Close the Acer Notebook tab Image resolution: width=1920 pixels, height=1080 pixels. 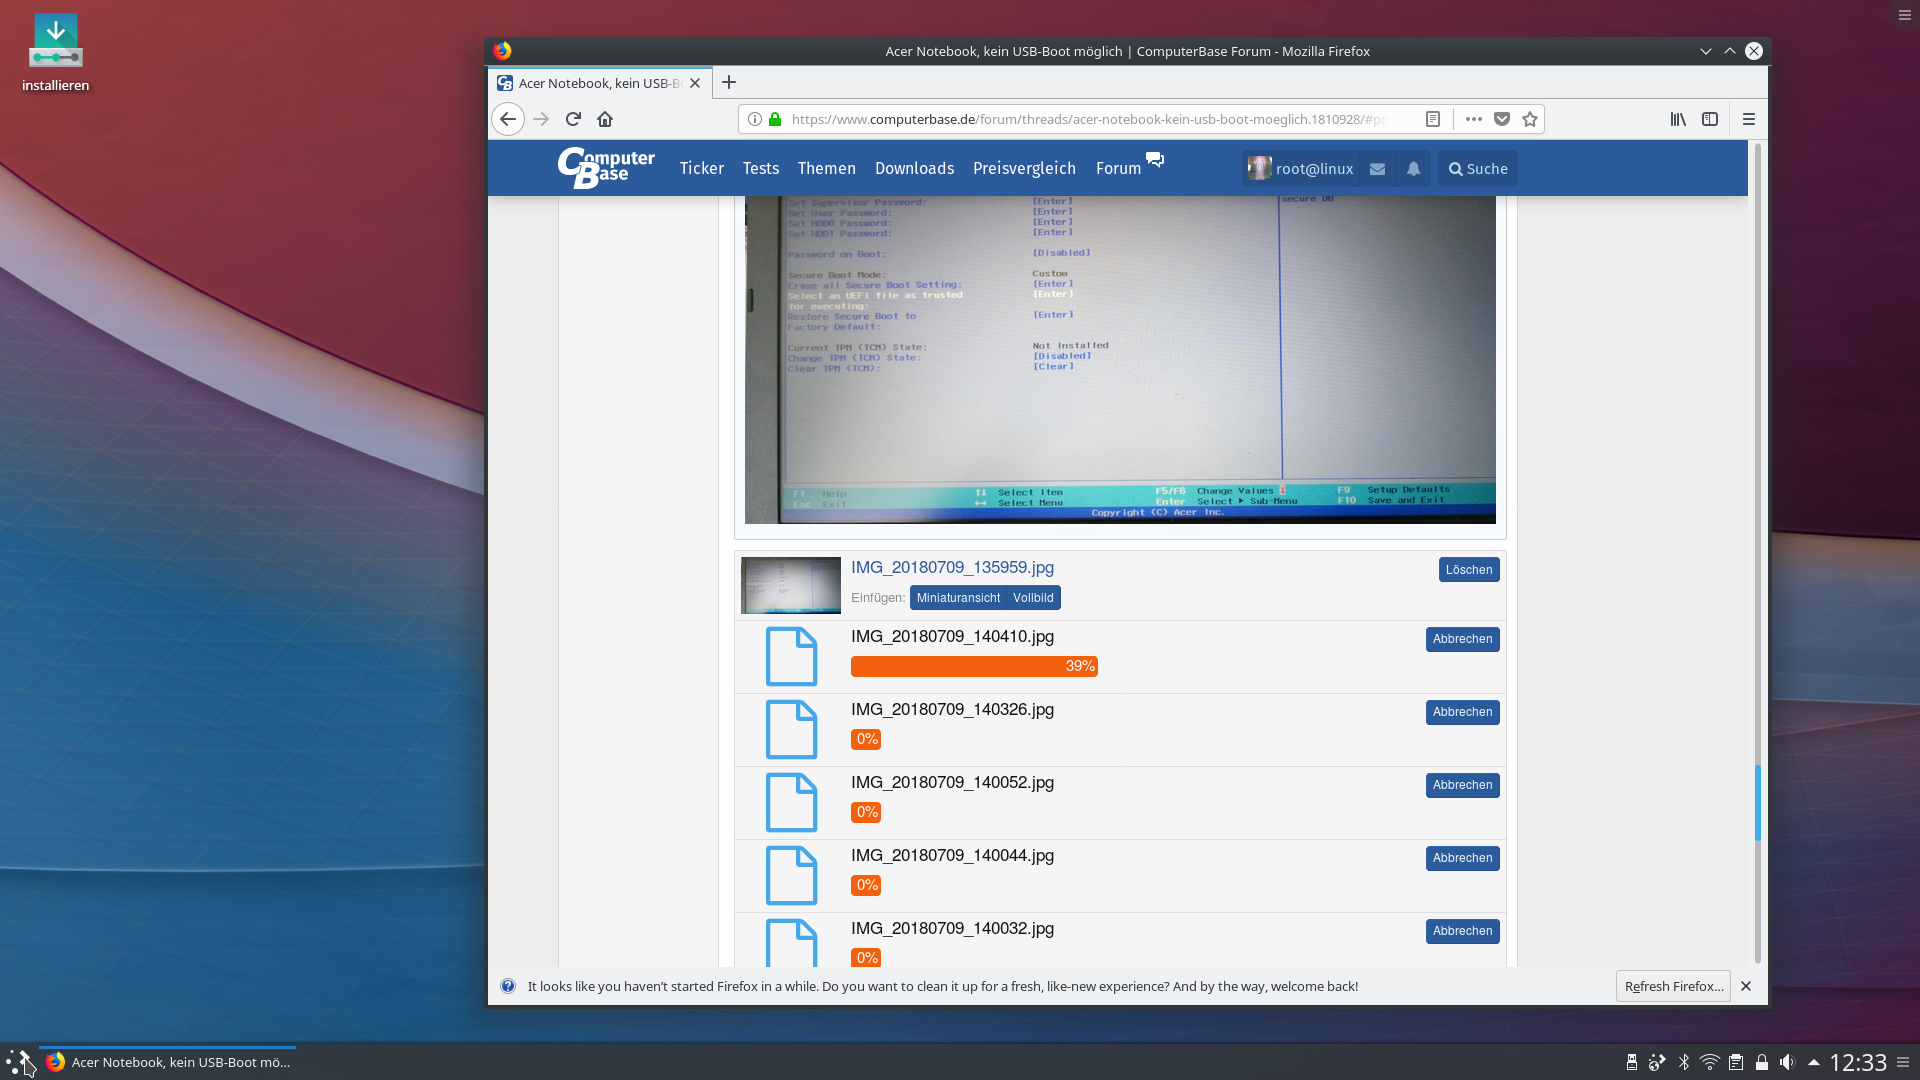coord(695,83)
